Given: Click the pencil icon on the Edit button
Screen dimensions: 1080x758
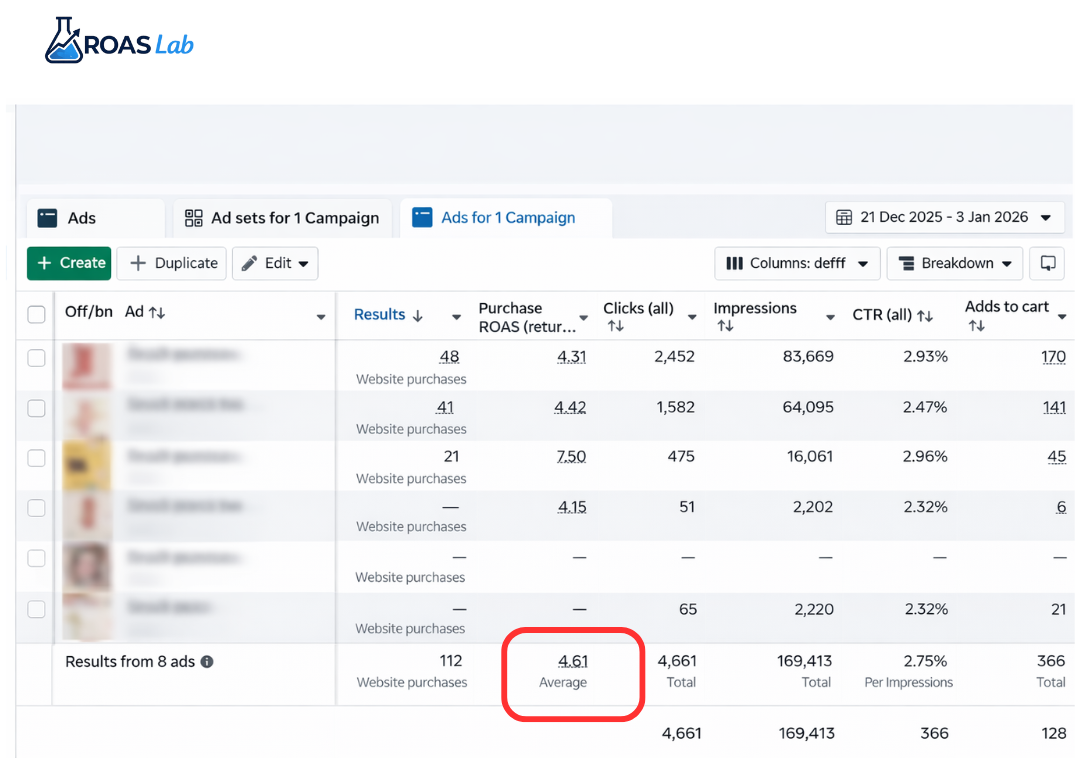Looking at the screenshot, I should pyautogui.click(x=249, y=263).
